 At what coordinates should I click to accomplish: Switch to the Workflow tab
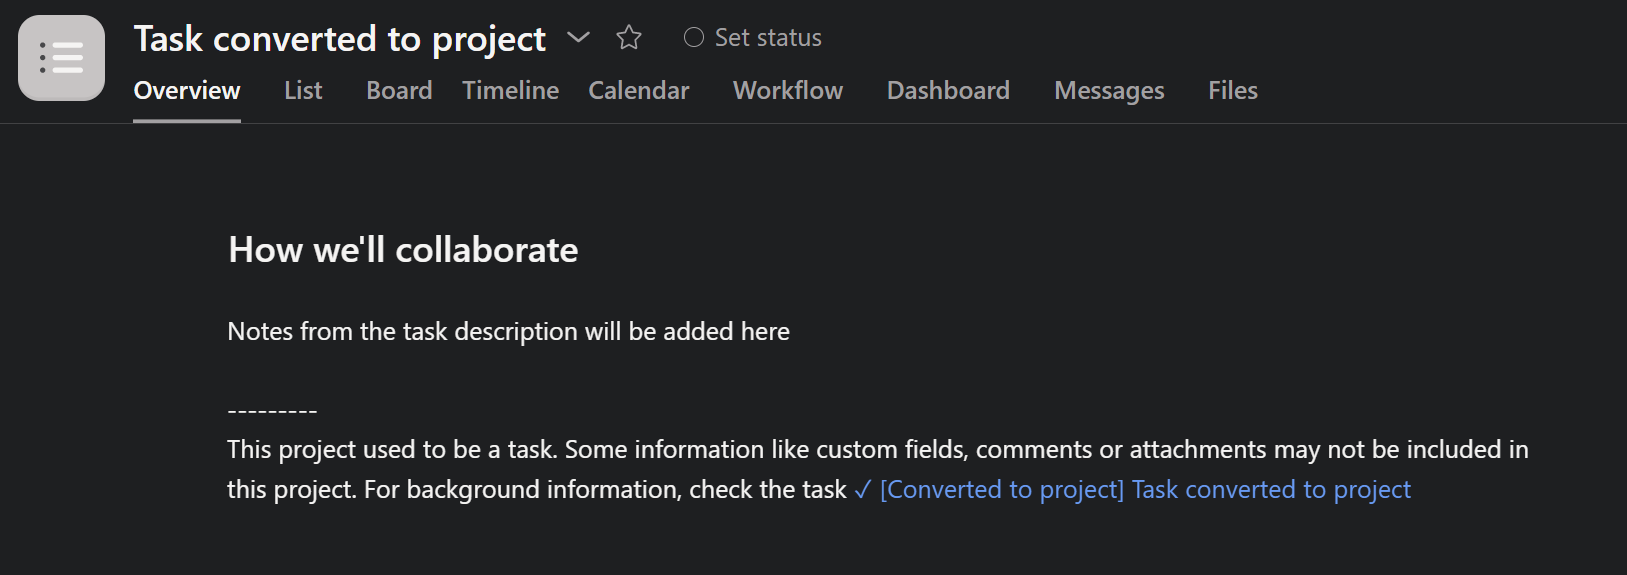(788, 90)
